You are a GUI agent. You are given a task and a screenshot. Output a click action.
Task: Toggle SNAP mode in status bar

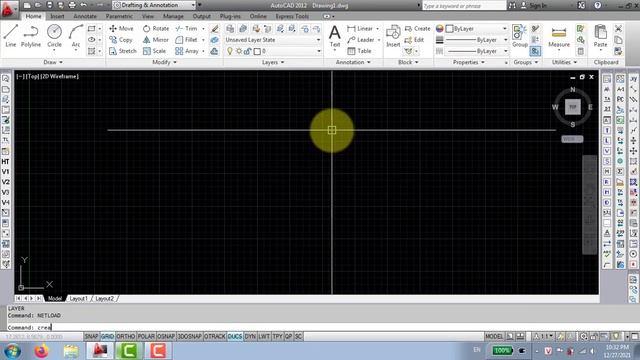click(91, 336)
